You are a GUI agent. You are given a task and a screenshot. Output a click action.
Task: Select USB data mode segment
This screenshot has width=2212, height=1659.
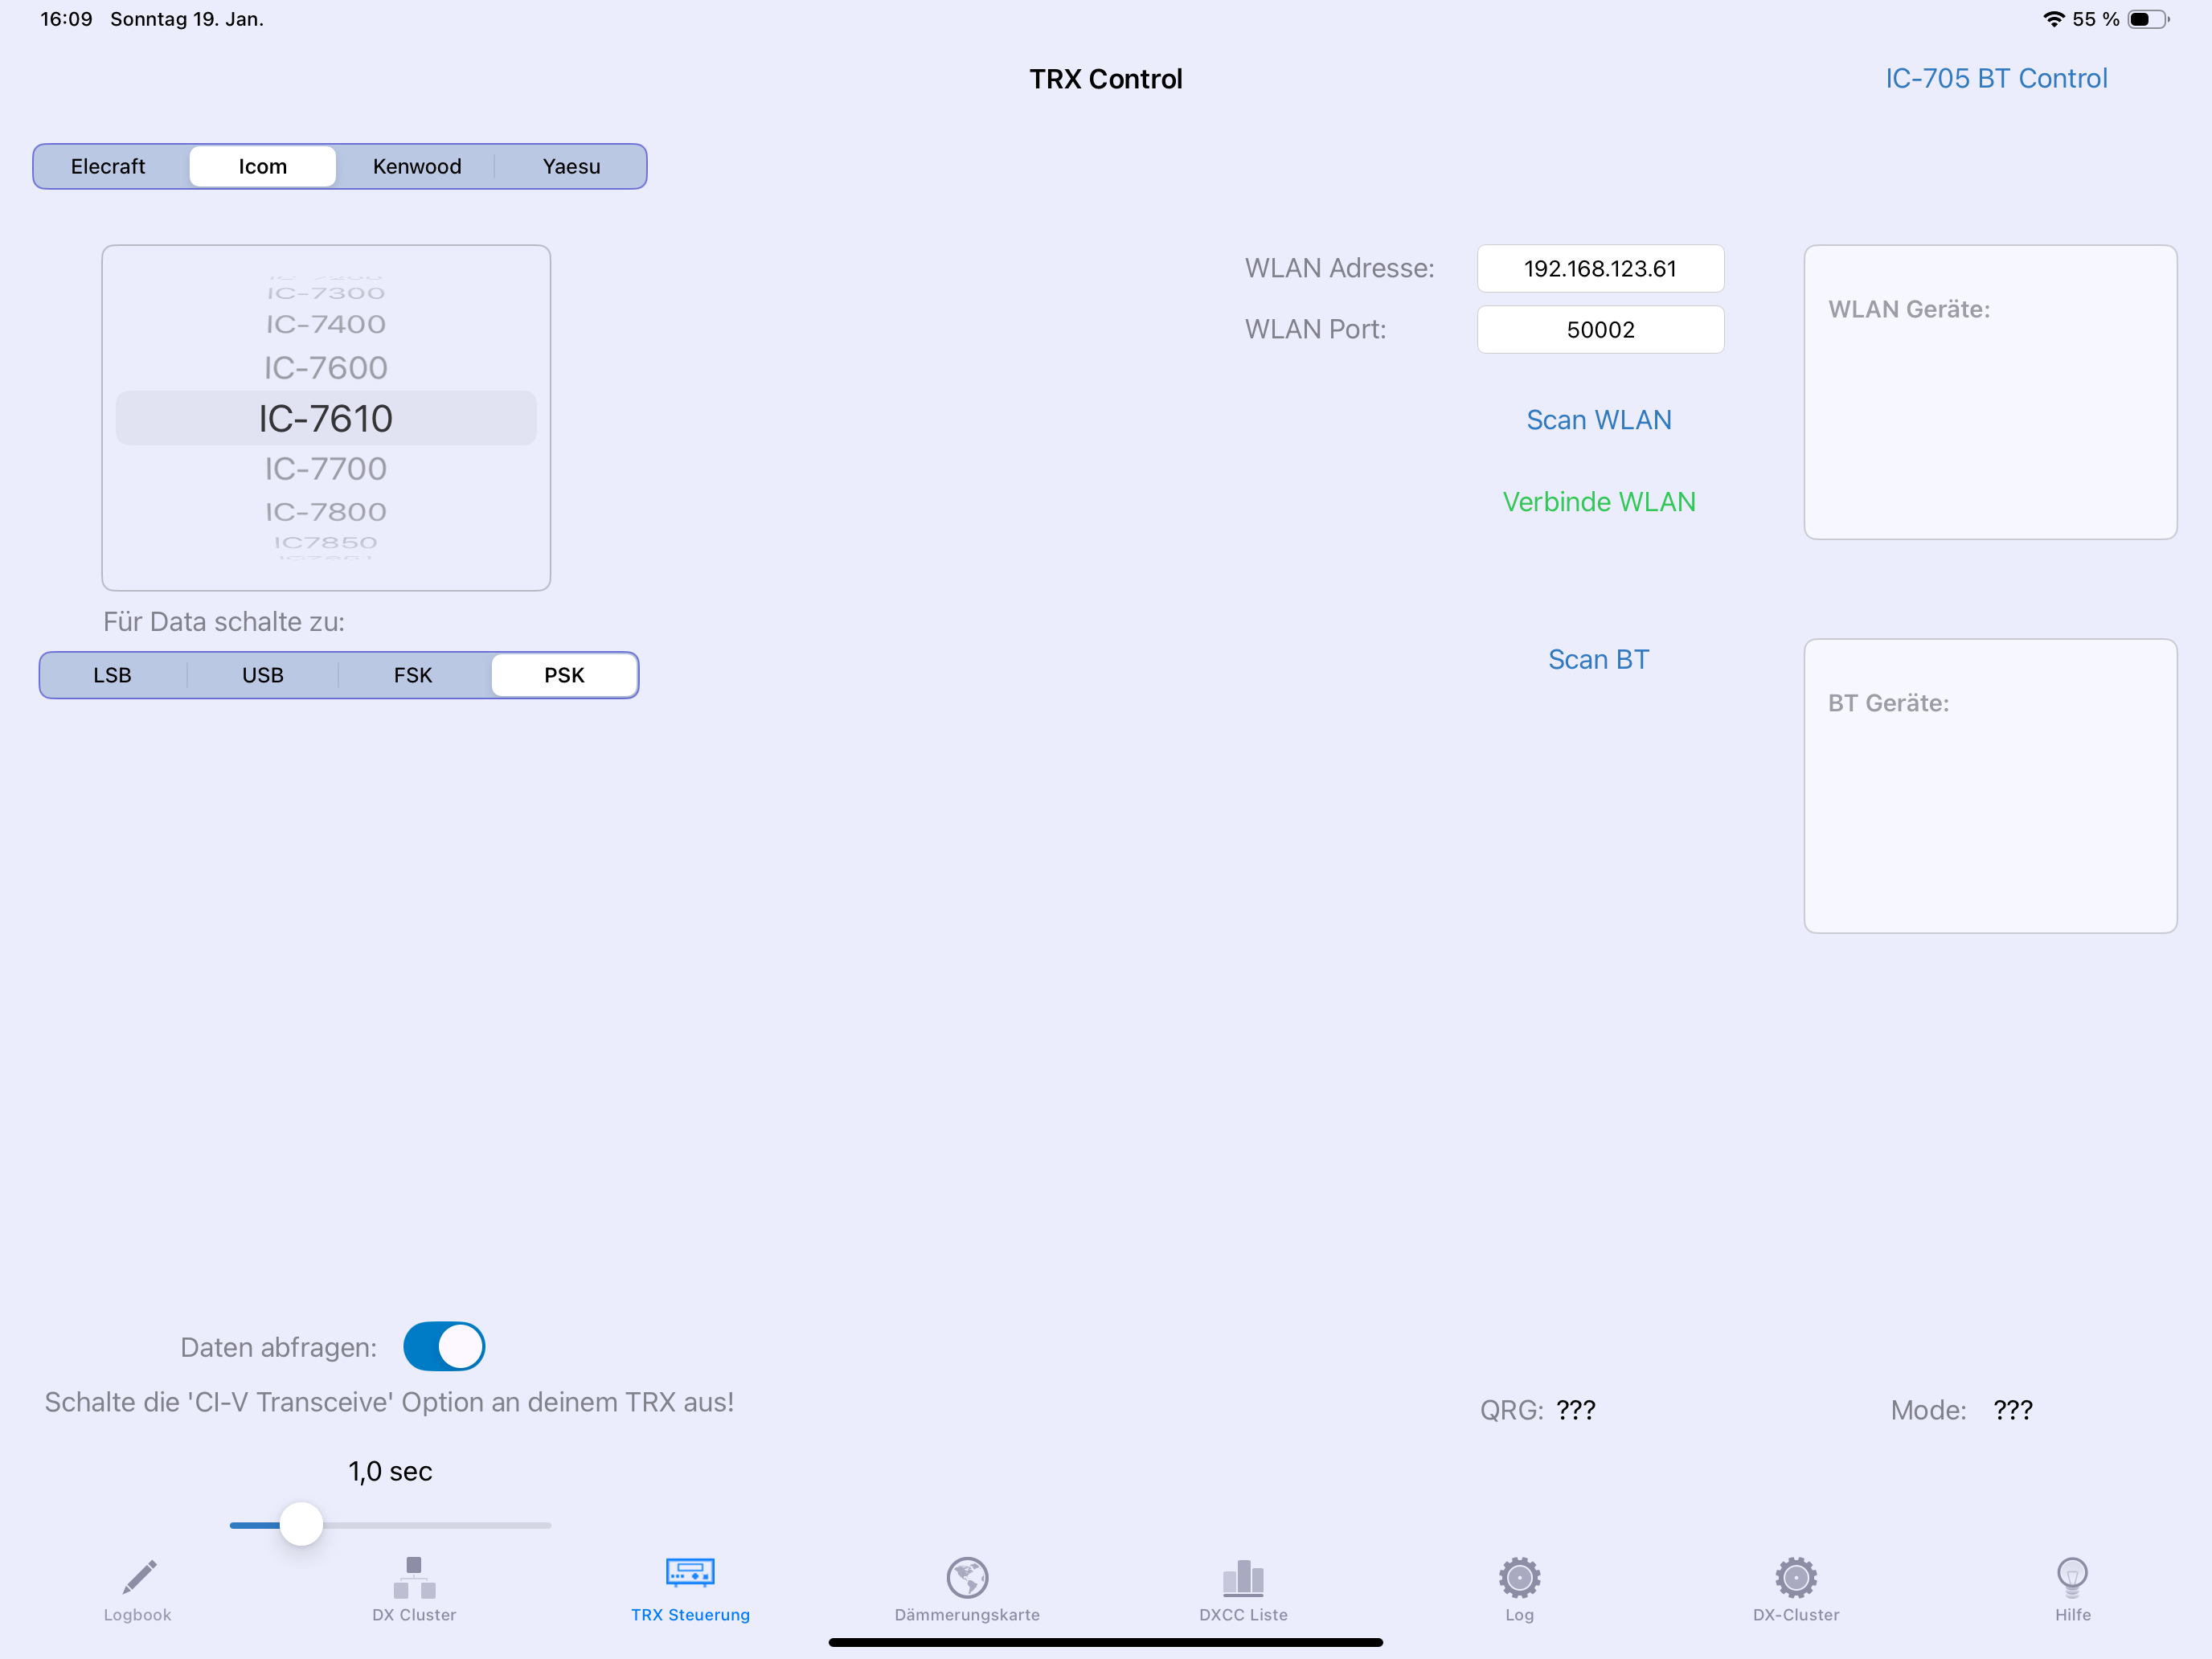point(263,675)
